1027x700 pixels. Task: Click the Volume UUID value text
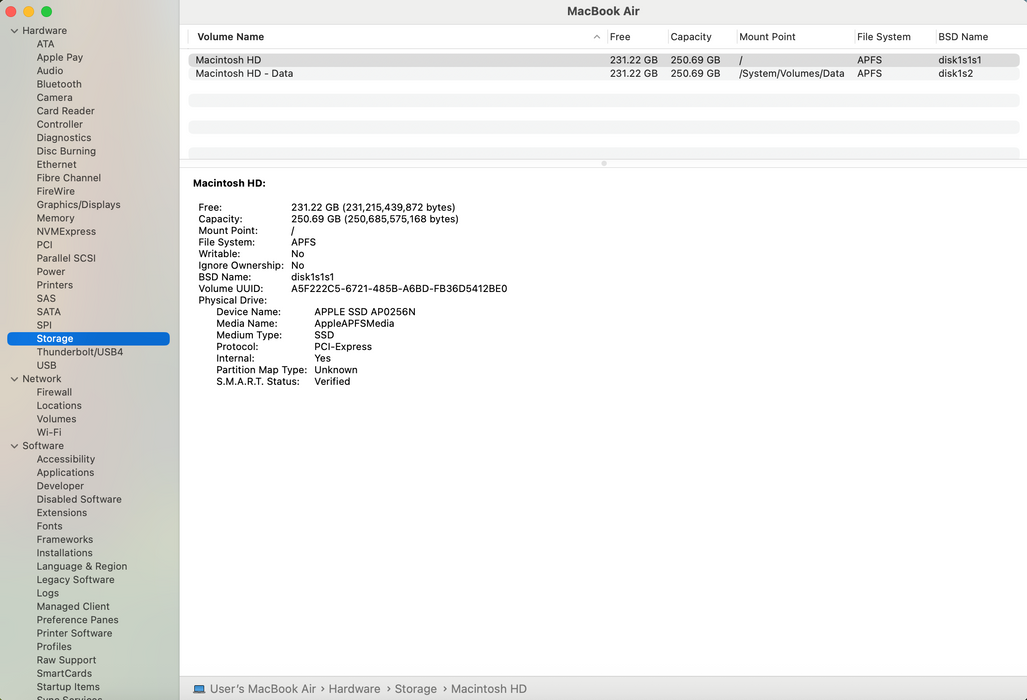(x=399, y=289)
